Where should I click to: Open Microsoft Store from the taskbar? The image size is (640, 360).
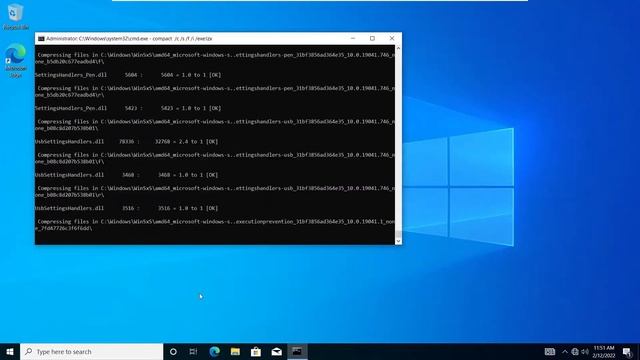[256, 351]
